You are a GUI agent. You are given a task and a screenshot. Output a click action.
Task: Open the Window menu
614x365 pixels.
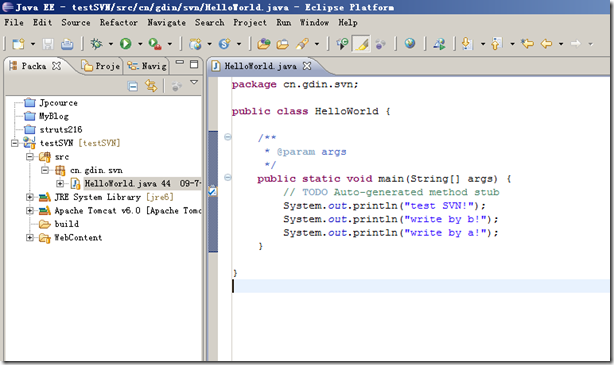(314, 23)
